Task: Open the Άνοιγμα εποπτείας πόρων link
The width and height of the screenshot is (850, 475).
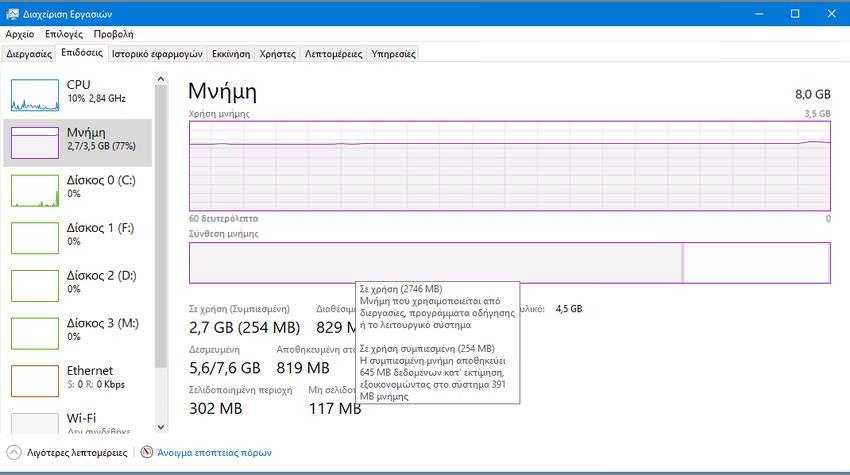Action: click(x=214, y=452)
